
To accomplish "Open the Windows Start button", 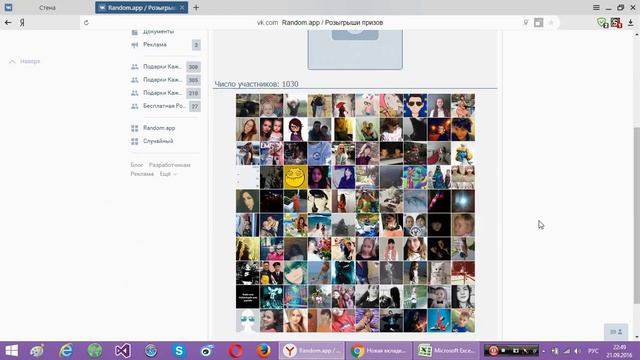I will [11, 351].
